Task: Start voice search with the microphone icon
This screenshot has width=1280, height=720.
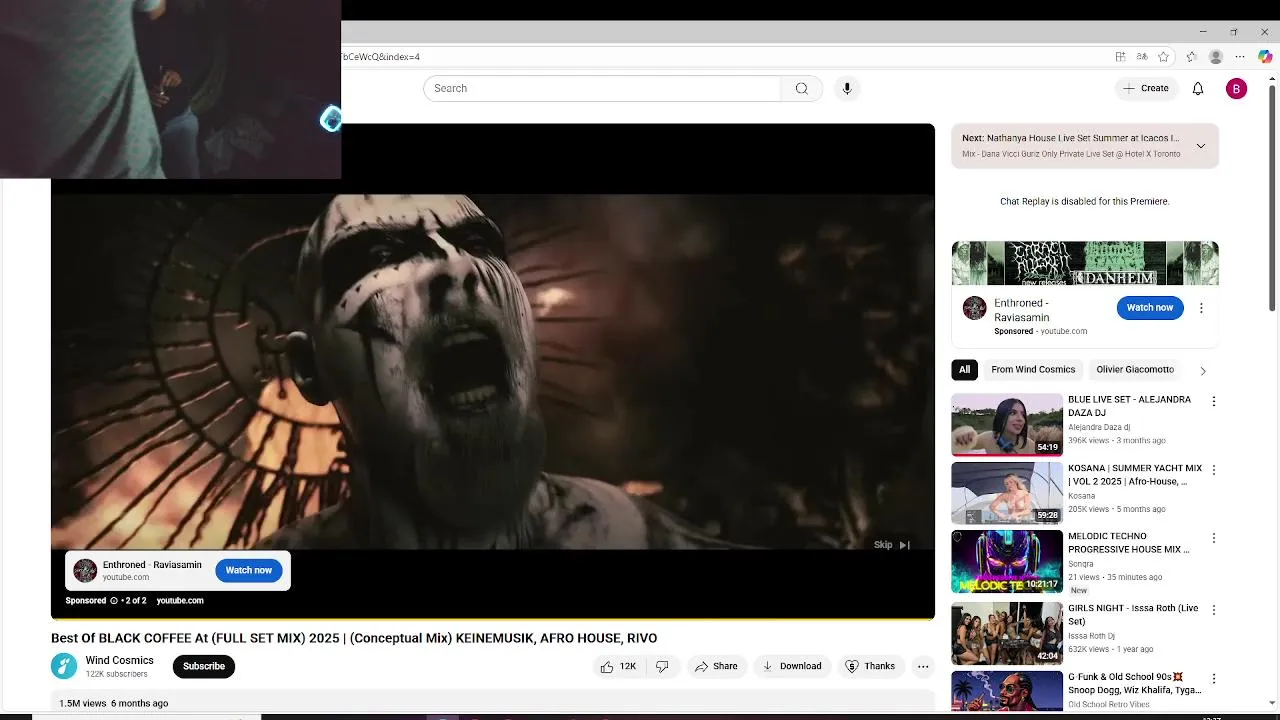Action: click(x=847, y=88)
